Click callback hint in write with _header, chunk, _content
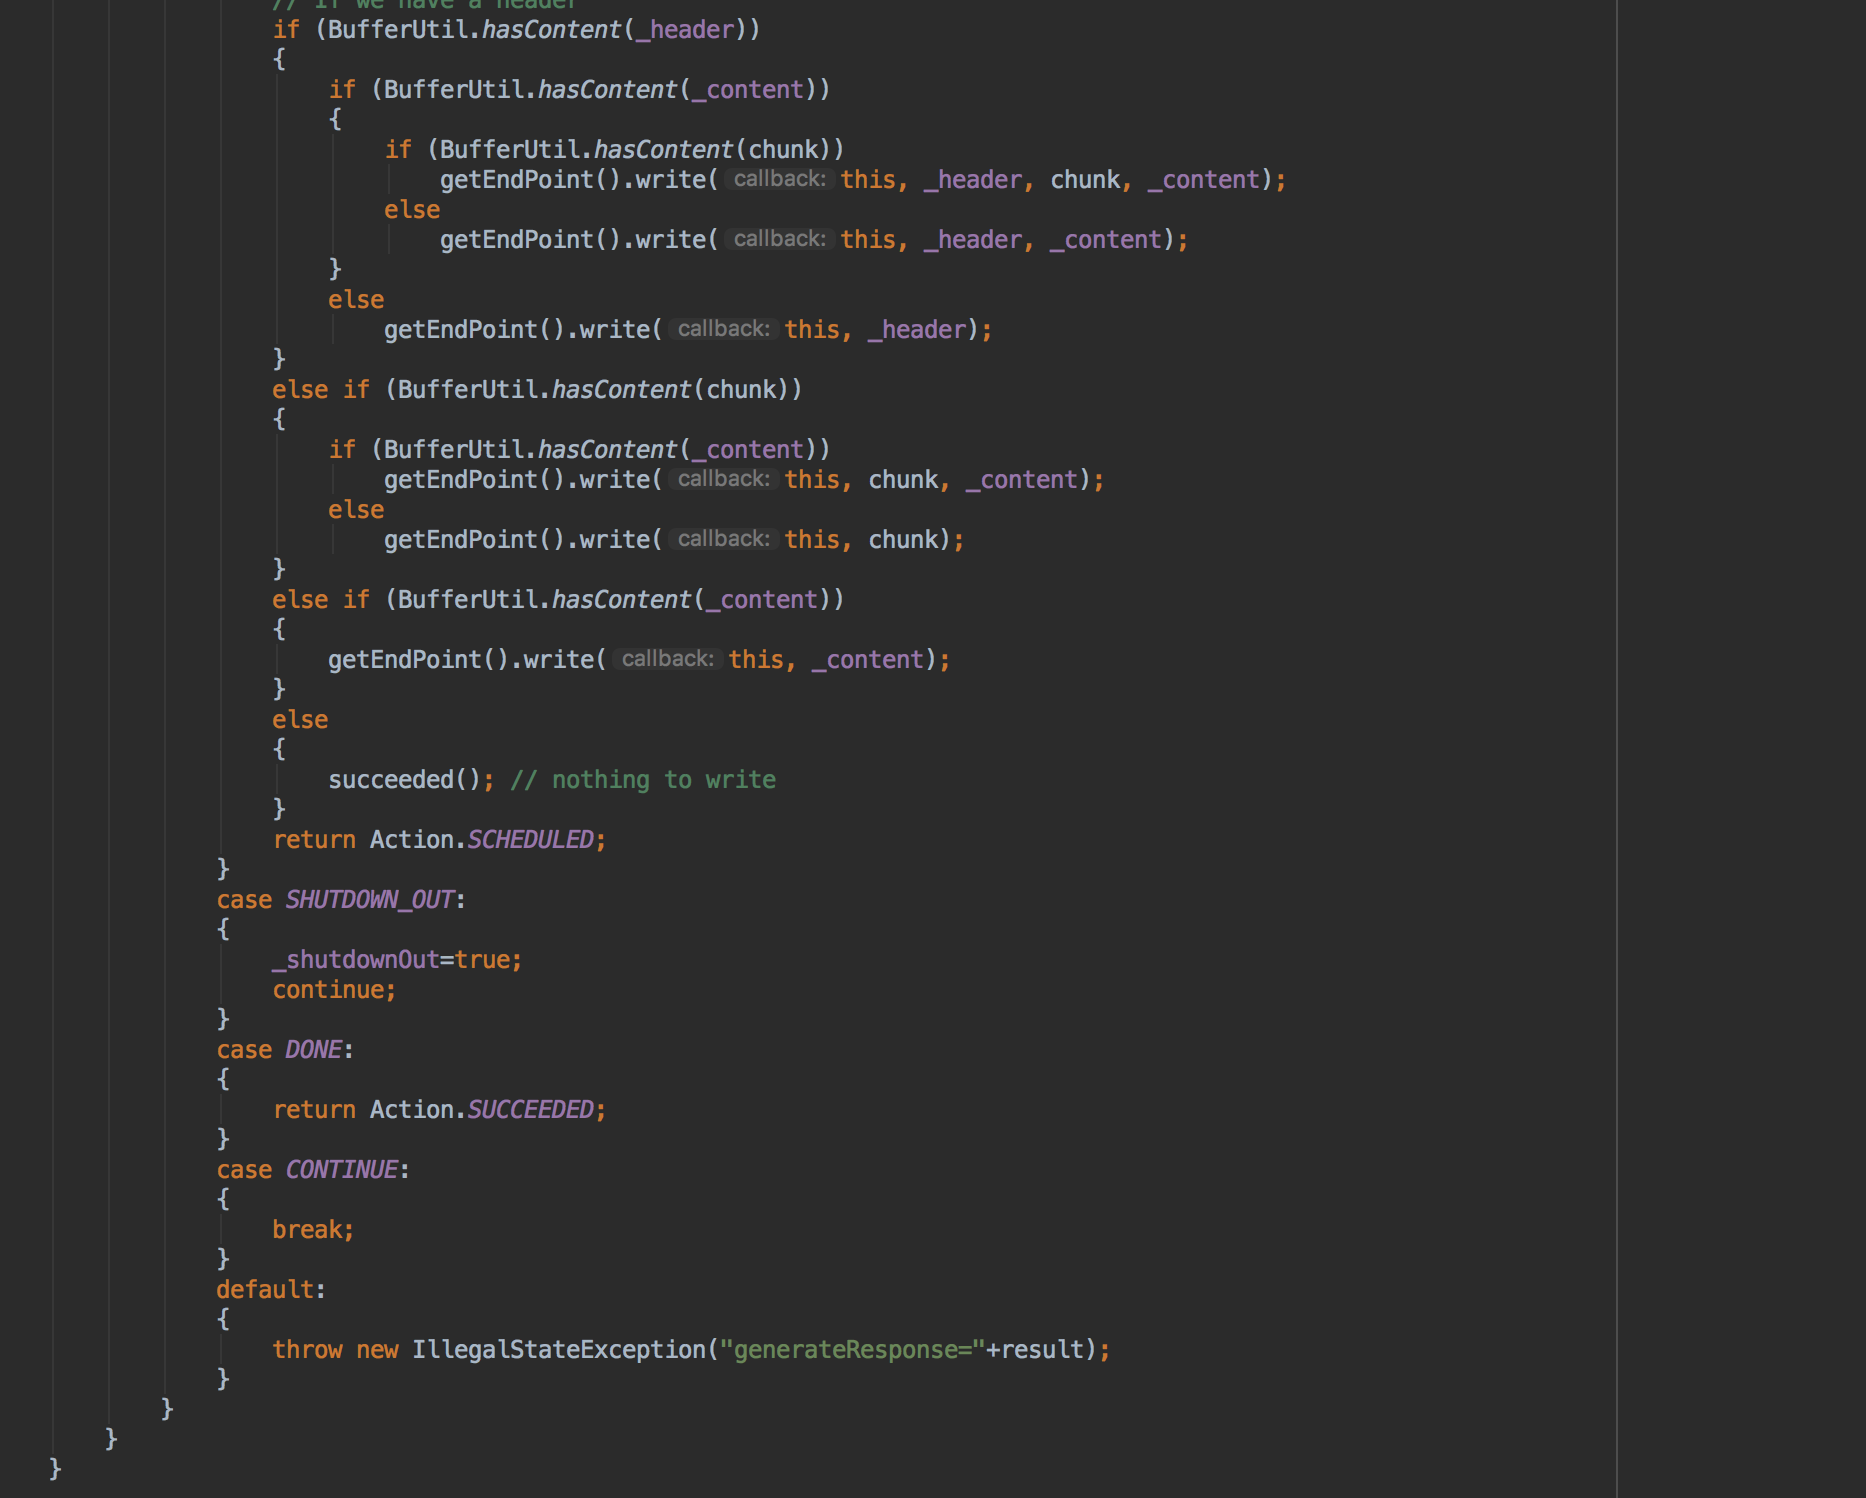The width and height of the screenshot is (1866, 1498). click(779, 180)
